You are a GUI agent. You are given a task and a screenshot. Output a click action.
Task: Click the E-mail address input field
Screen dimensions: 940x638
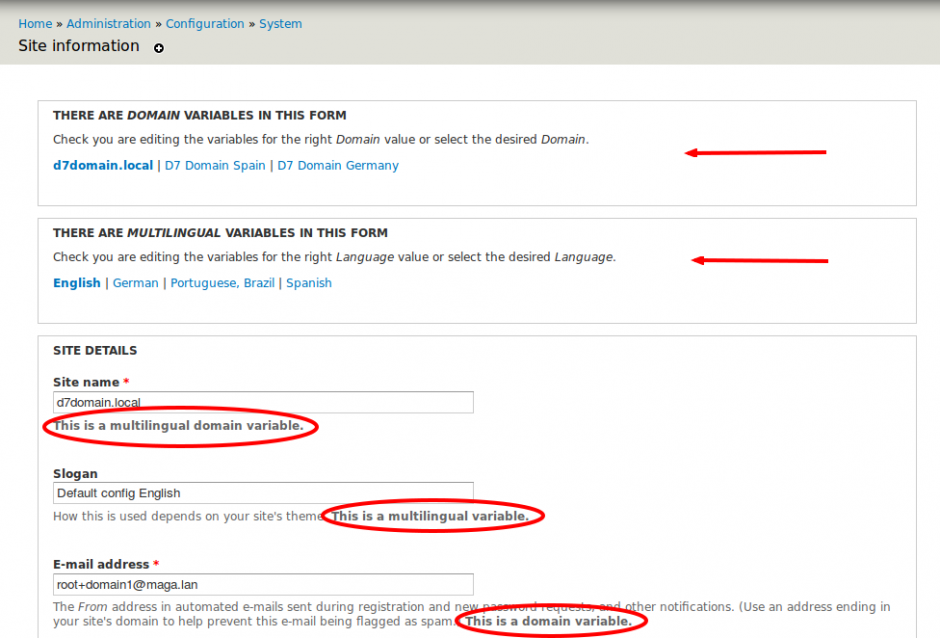point(263,584)
